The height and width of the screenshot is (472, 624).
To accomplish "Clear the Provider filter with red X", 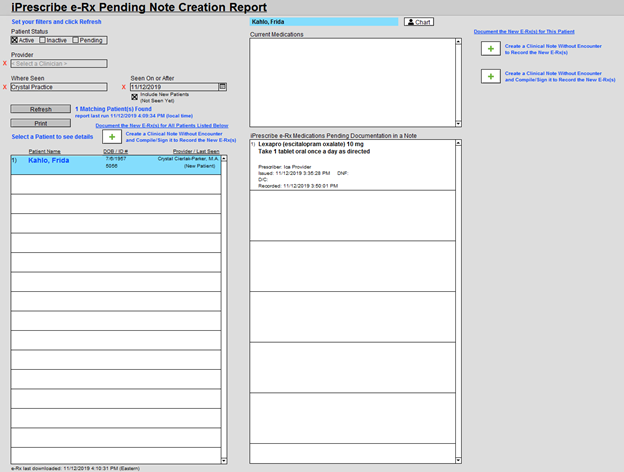I will (x=5, y=63).
